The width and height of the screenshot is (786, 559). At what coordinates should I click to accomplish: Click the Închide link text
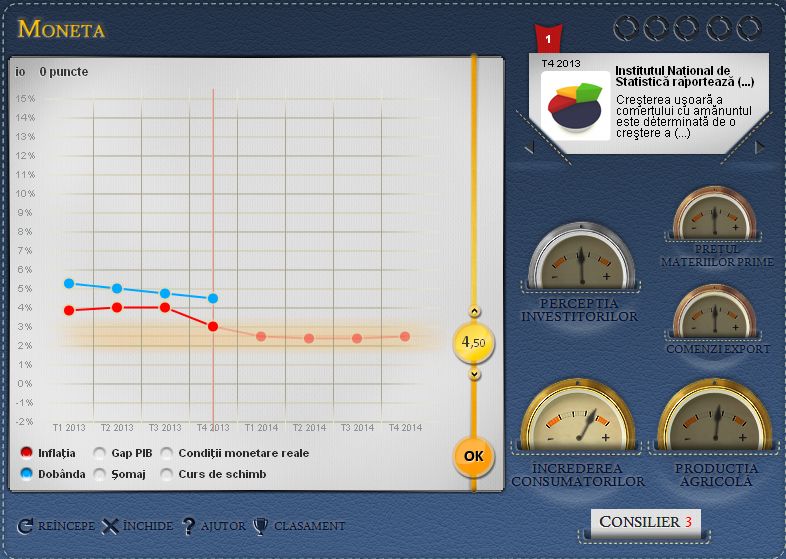148,526
